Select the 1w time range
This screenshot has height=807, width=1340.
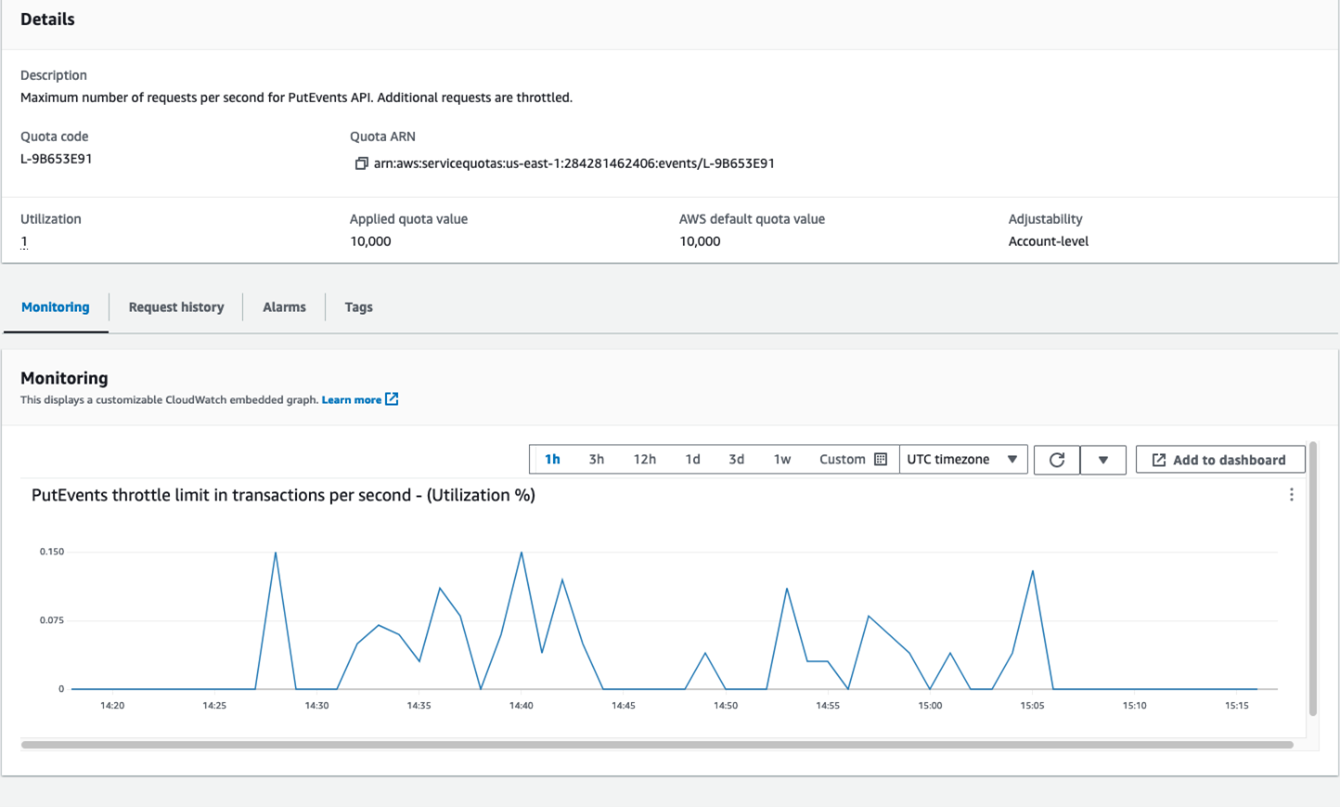(781, 459)
